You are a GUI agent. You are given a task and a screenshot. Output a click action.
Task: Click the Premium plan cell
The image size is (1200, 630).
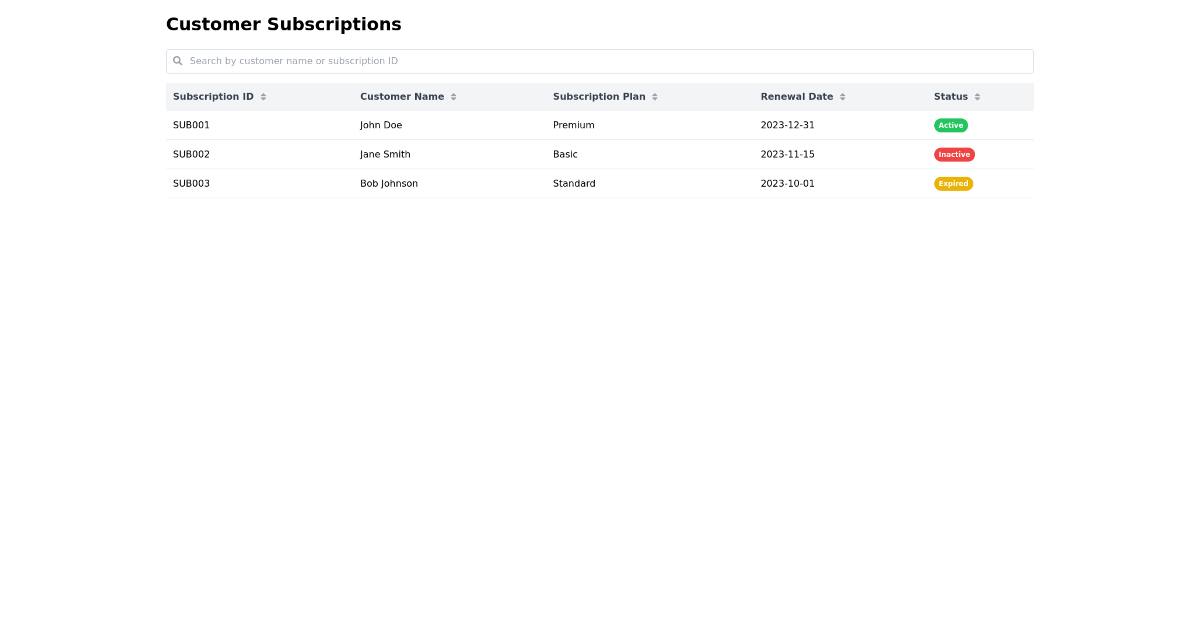pyautogui.click(x=573, y=125)
